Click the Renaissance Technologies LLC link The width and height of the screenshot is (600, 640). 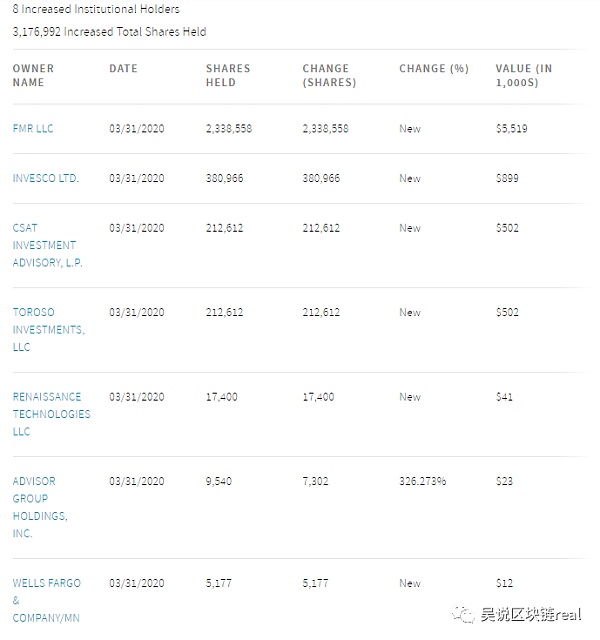[x=51, y=414]
